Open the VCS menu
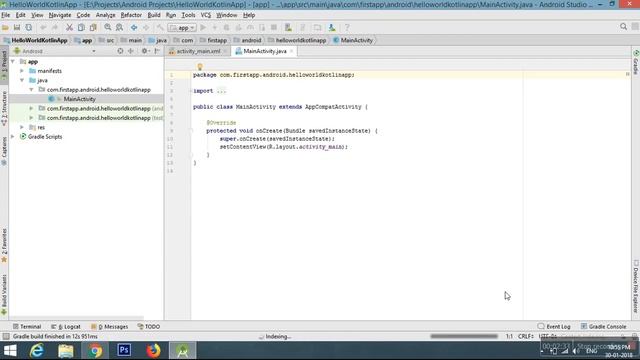640x360 pixels. tap(206, 15)
